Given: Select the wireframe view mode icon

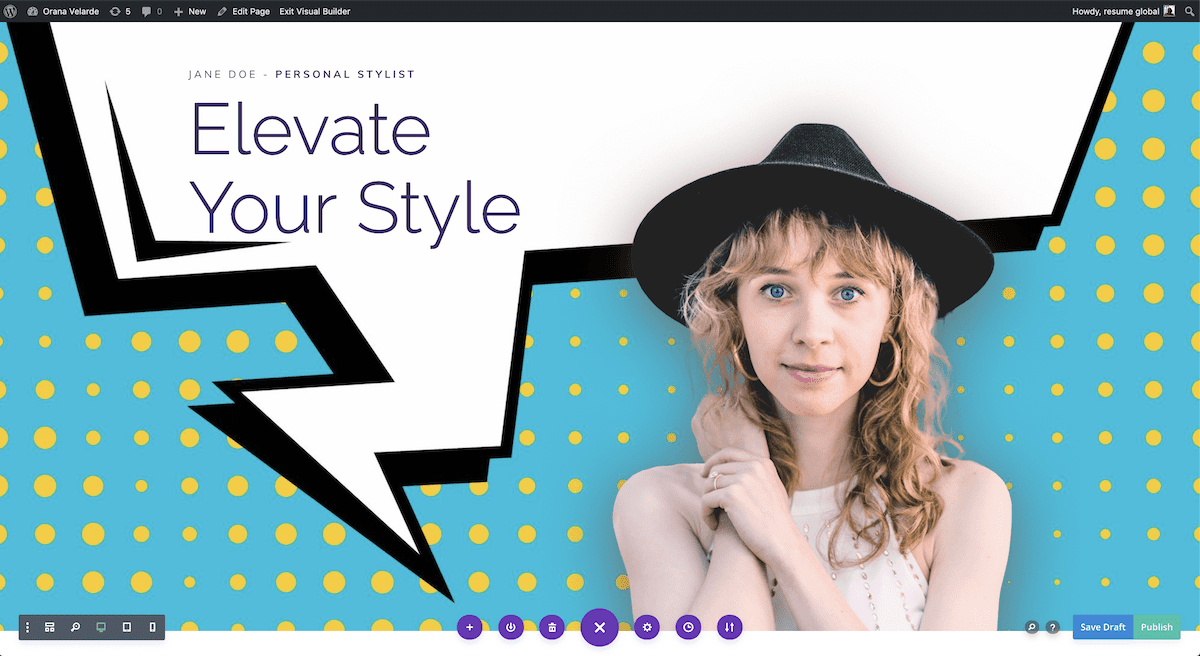Looking at the screenshot, I should coord(49,627).
